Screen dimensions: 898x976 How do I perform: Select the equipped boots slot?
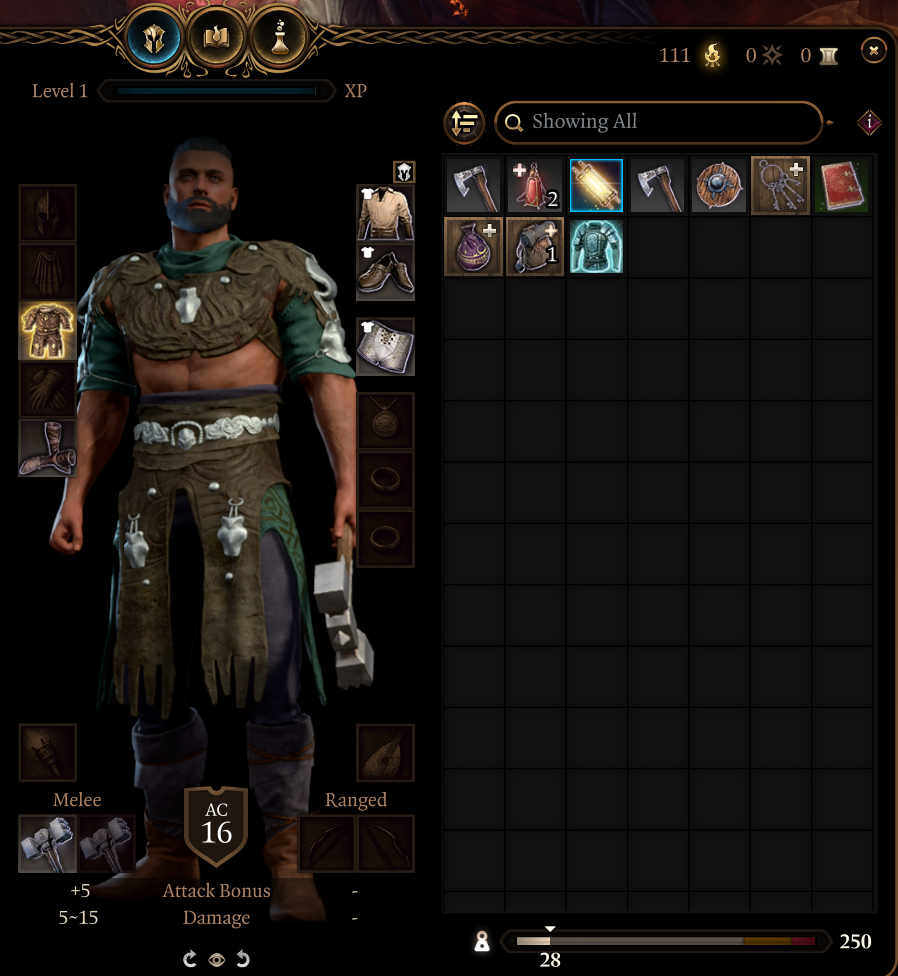48,448
